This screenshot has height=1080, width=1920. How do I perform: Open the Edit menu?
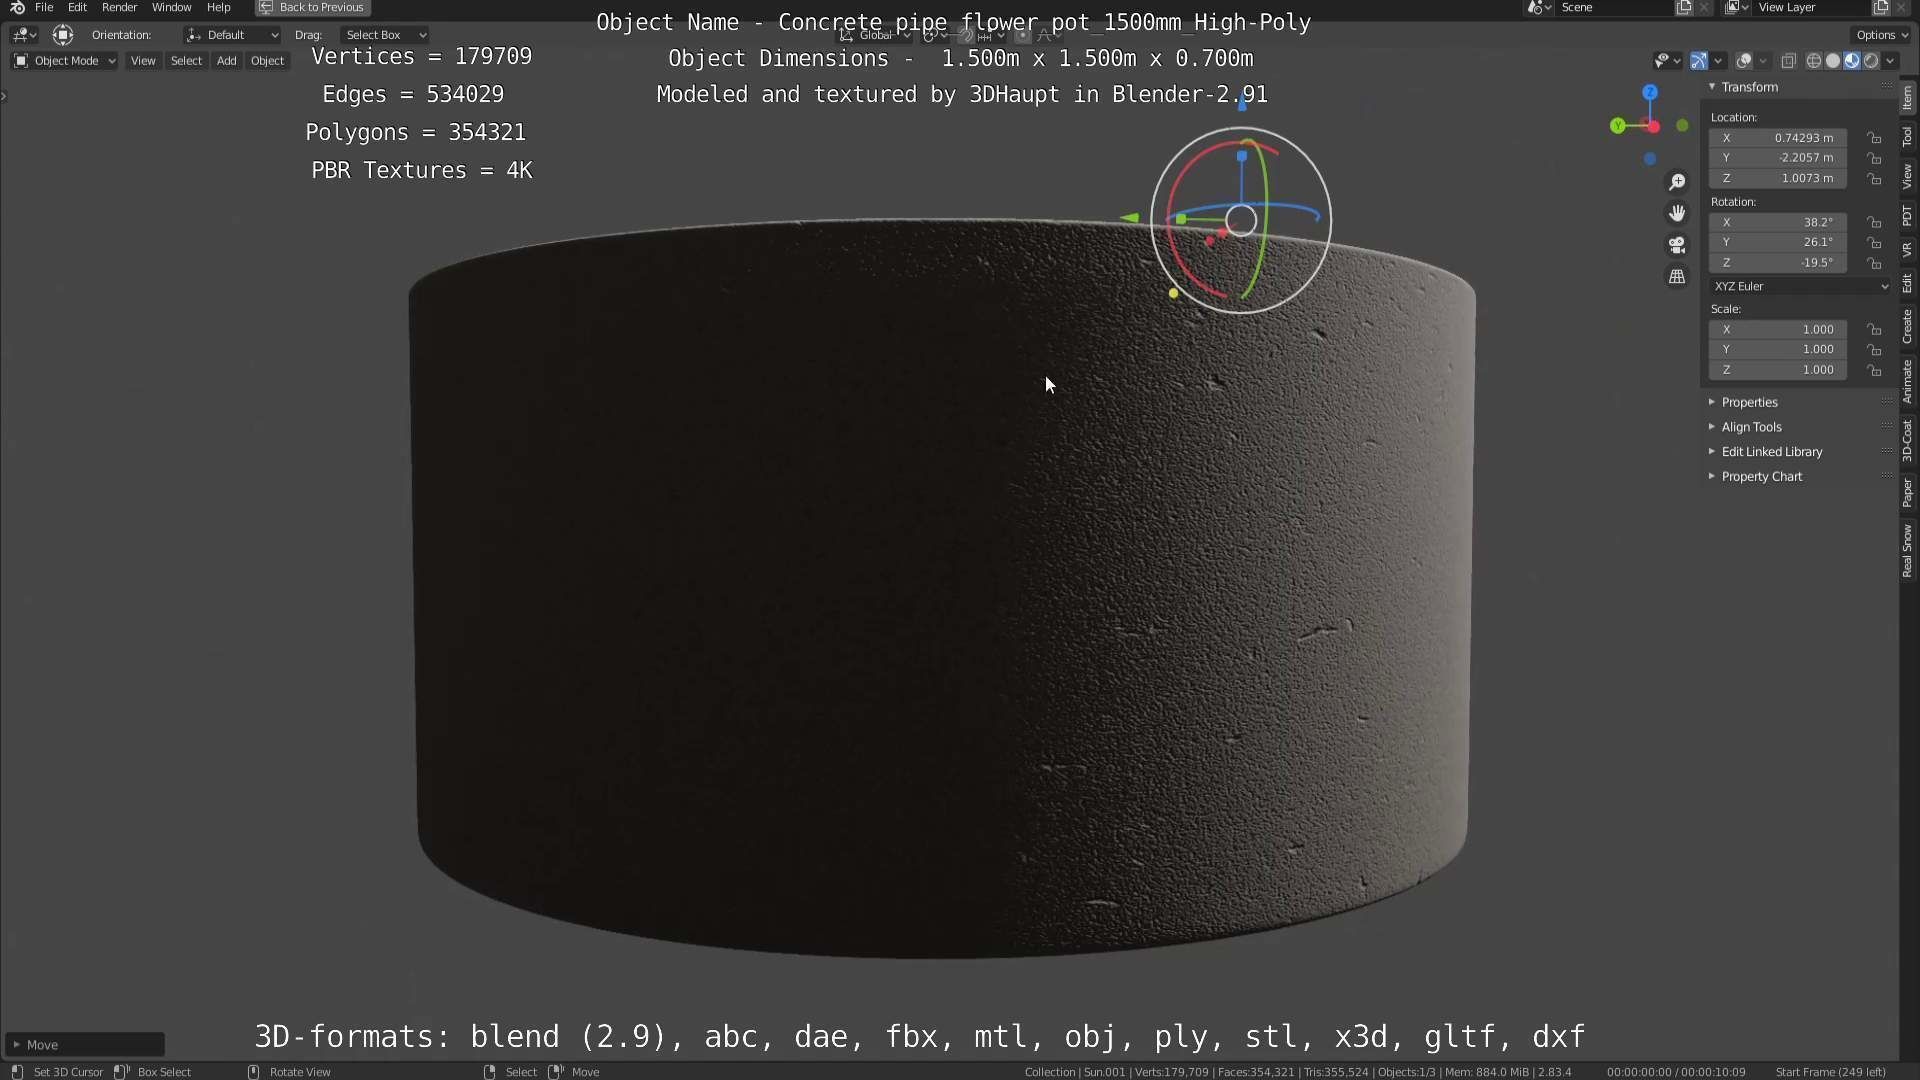(x=77, y=7)
